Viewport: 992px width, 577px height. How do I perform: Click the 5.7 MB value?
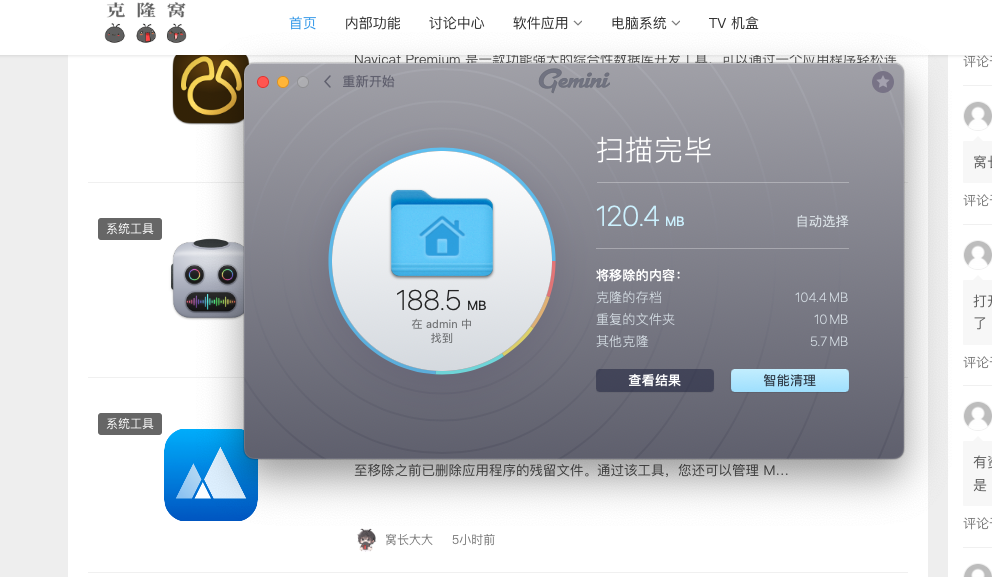[829, 342]
